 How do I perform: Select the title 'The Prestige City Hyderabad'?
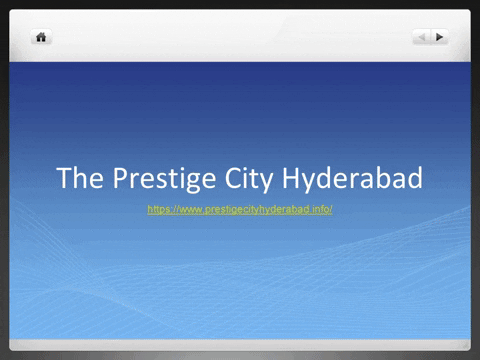point(240,178)
